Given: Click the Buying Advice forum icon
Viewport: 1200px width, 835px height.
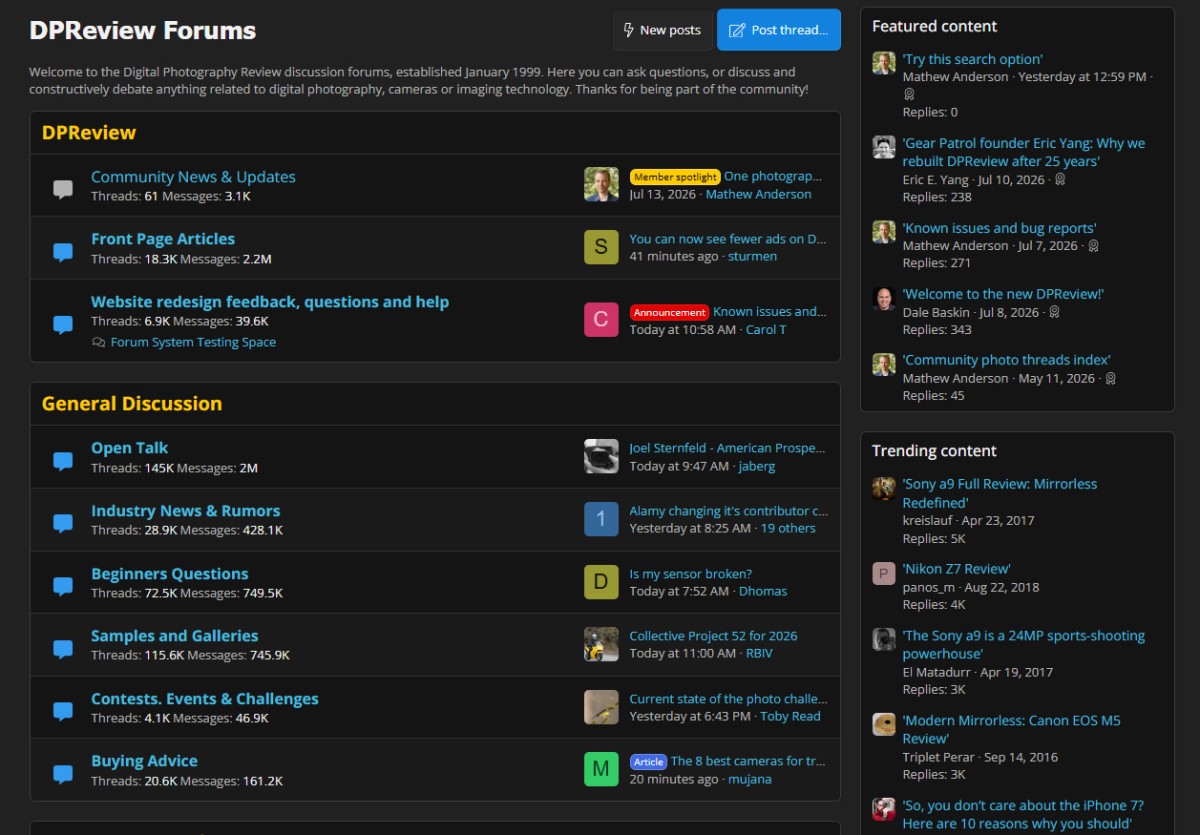Looking at the screenshot, I should (63, 772).
